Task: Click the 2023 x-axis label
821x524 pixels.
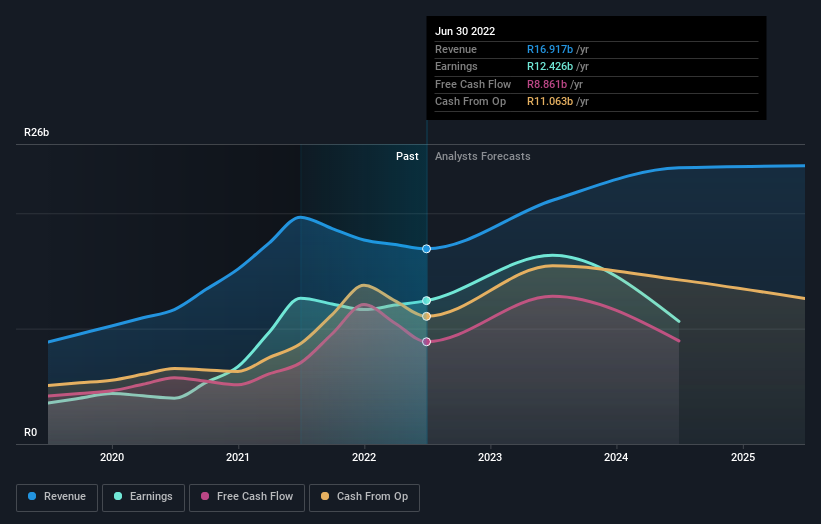Action: pos(490,458)
